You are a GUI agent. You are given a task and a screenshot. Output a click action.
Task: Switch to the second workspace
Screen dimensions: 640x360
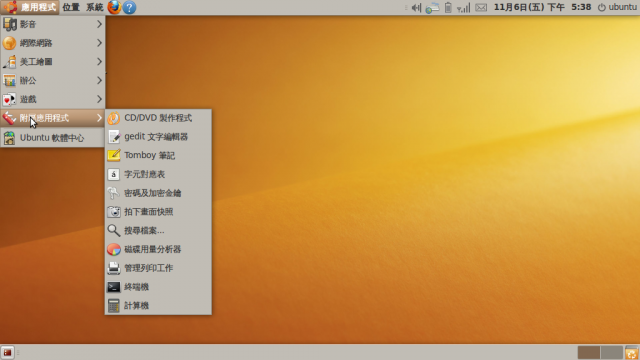[611, 353]
